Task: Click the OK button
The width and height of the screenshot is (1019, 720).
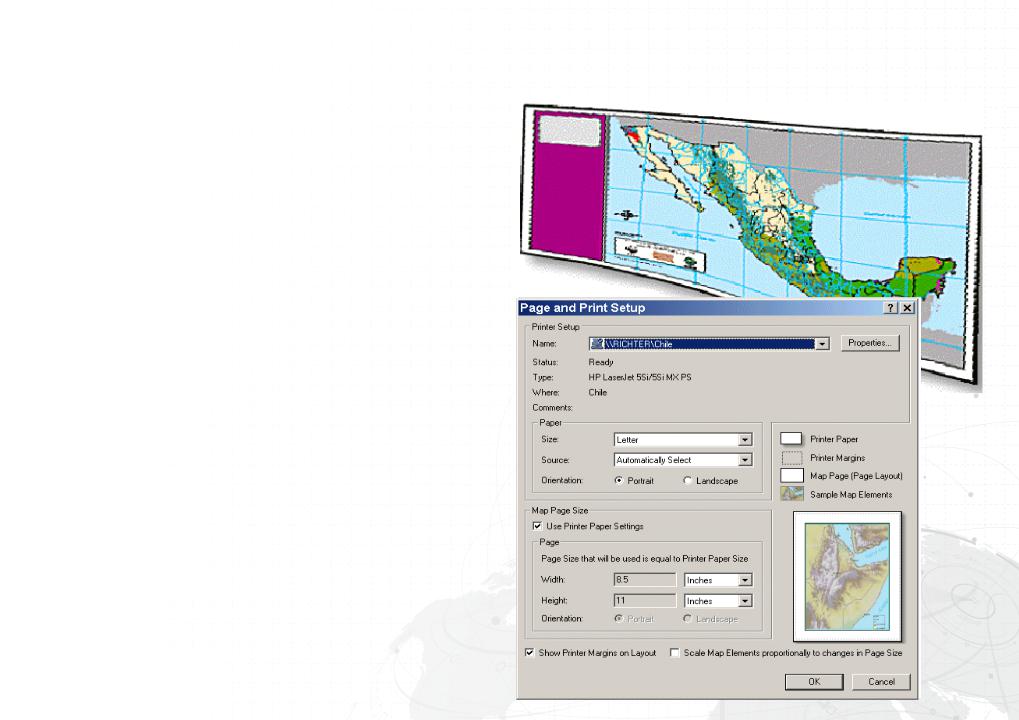Action: click(x=814, y=682)
